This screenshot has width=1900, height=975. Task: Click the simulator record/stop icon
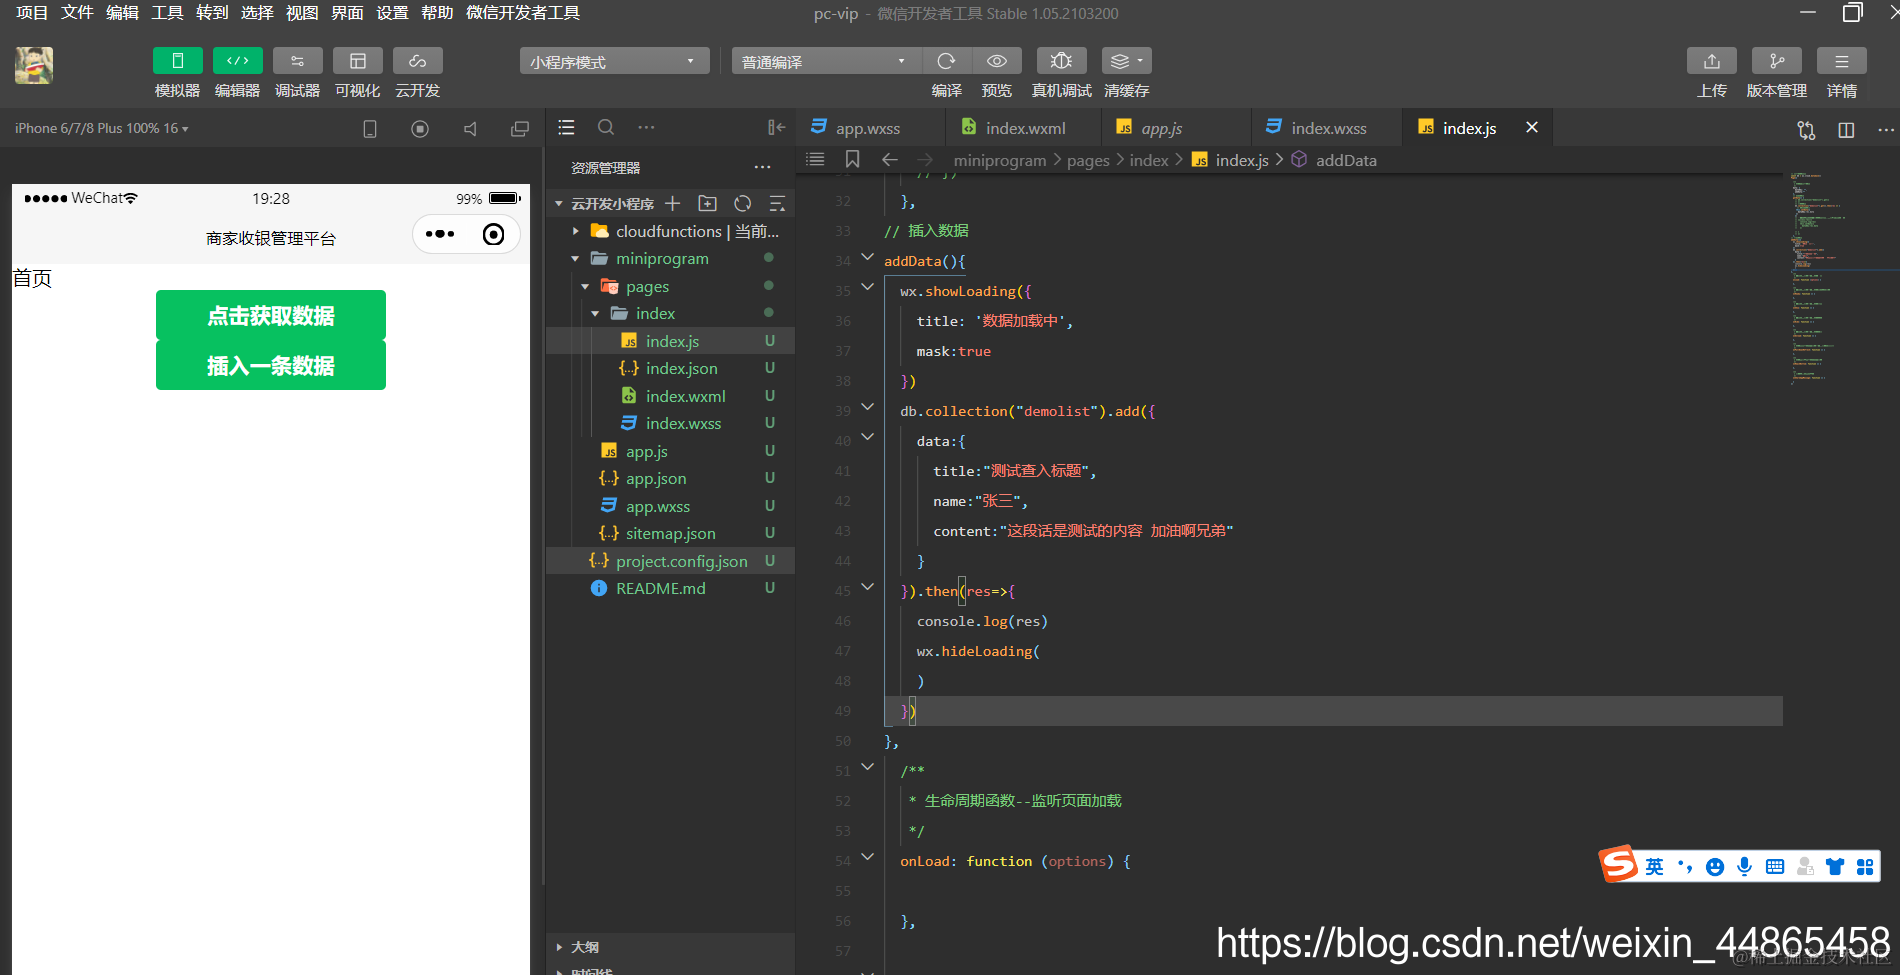[420, 128]
